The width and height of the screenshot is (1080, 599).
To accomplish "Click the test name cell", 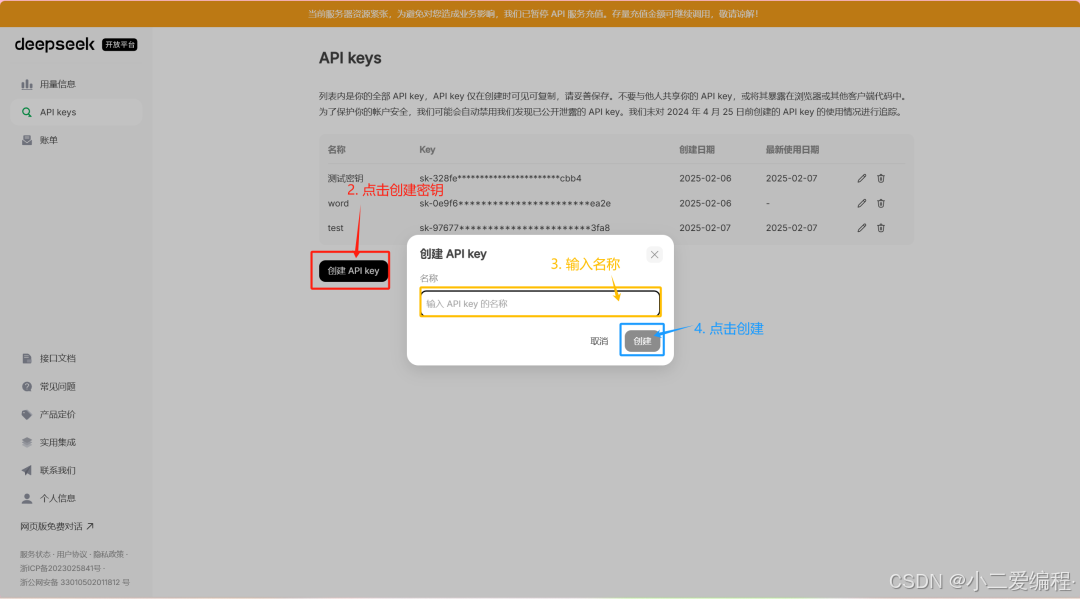I will (x=335, y=228).
